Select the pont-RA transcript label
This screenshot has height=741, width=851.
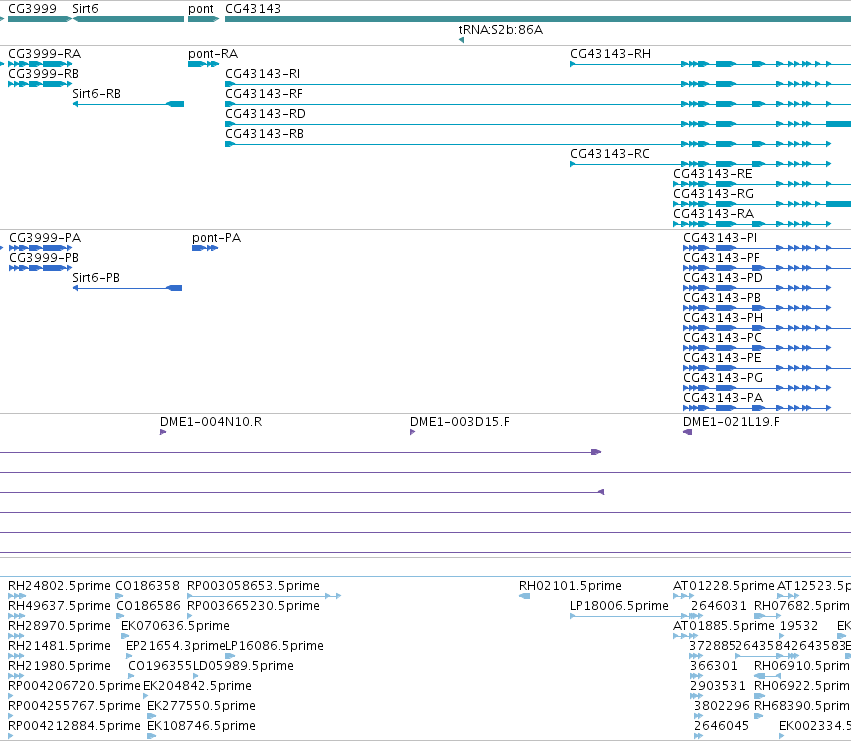pos(213,54)
